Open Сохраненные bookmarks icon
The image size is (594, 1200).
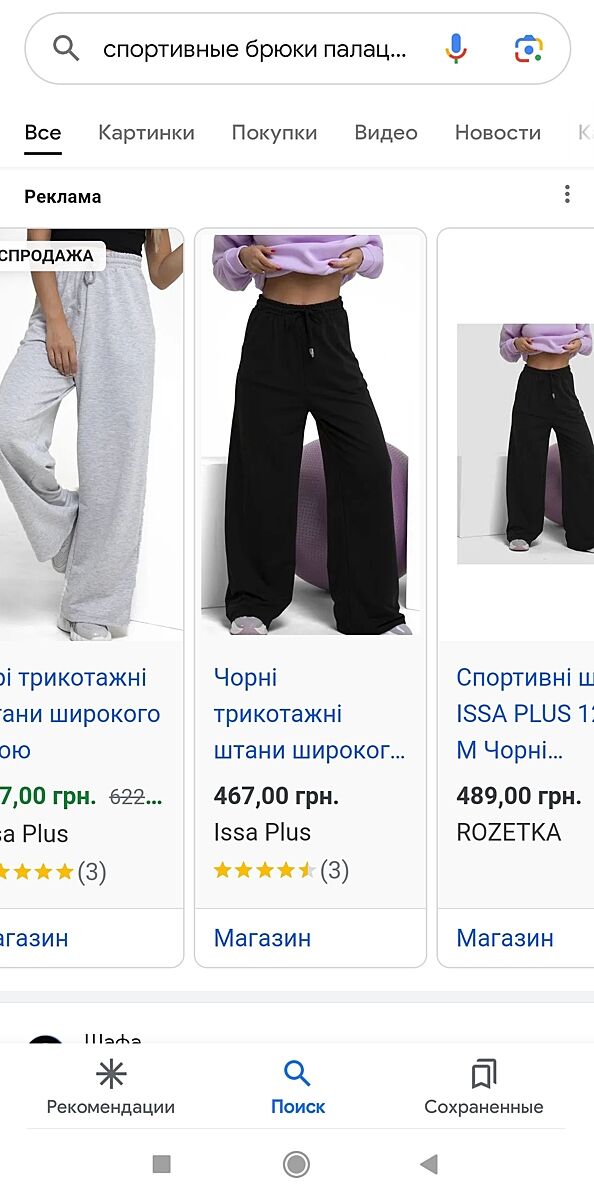tap(484, 1075)
